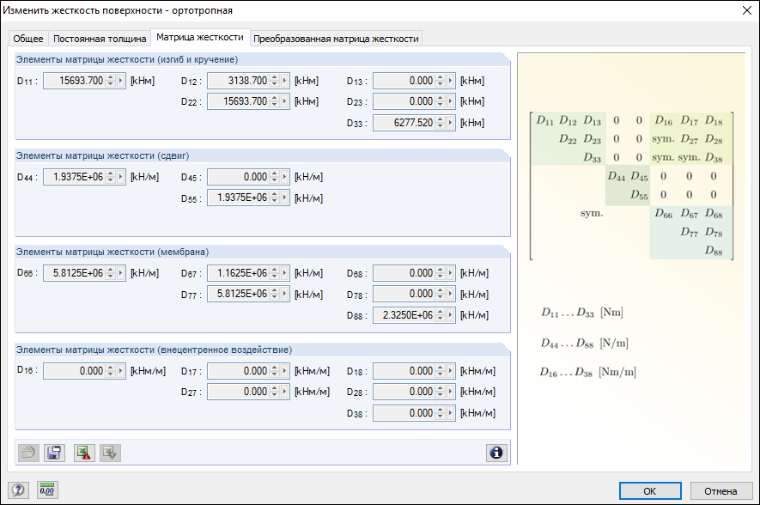
Task: Open D33 field arrow menu
Action: pos(450,123)
